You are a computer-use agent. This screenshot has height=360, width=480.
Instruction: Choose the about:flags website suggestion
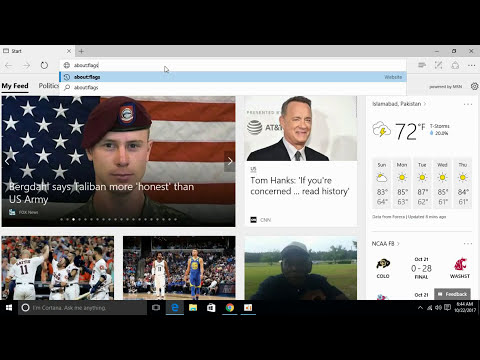(233, 77)
